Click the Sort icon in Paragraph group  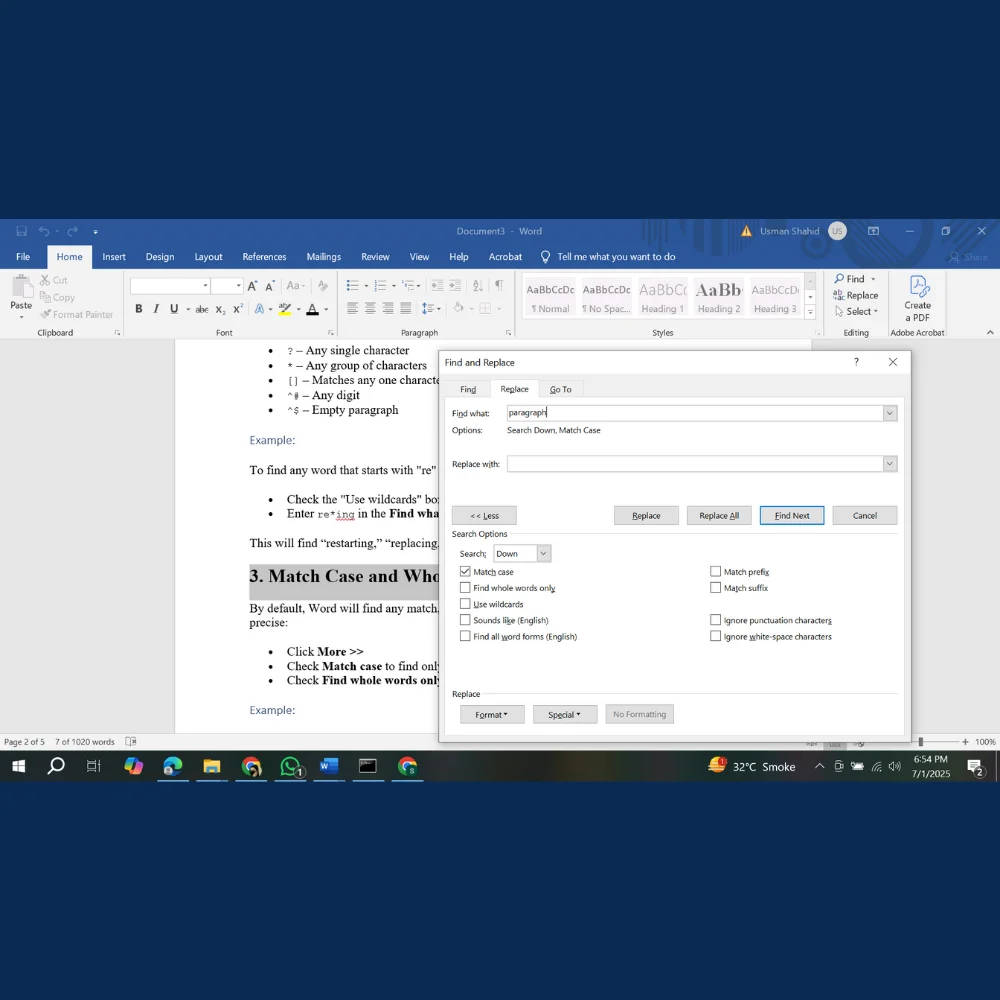point(478,286)
